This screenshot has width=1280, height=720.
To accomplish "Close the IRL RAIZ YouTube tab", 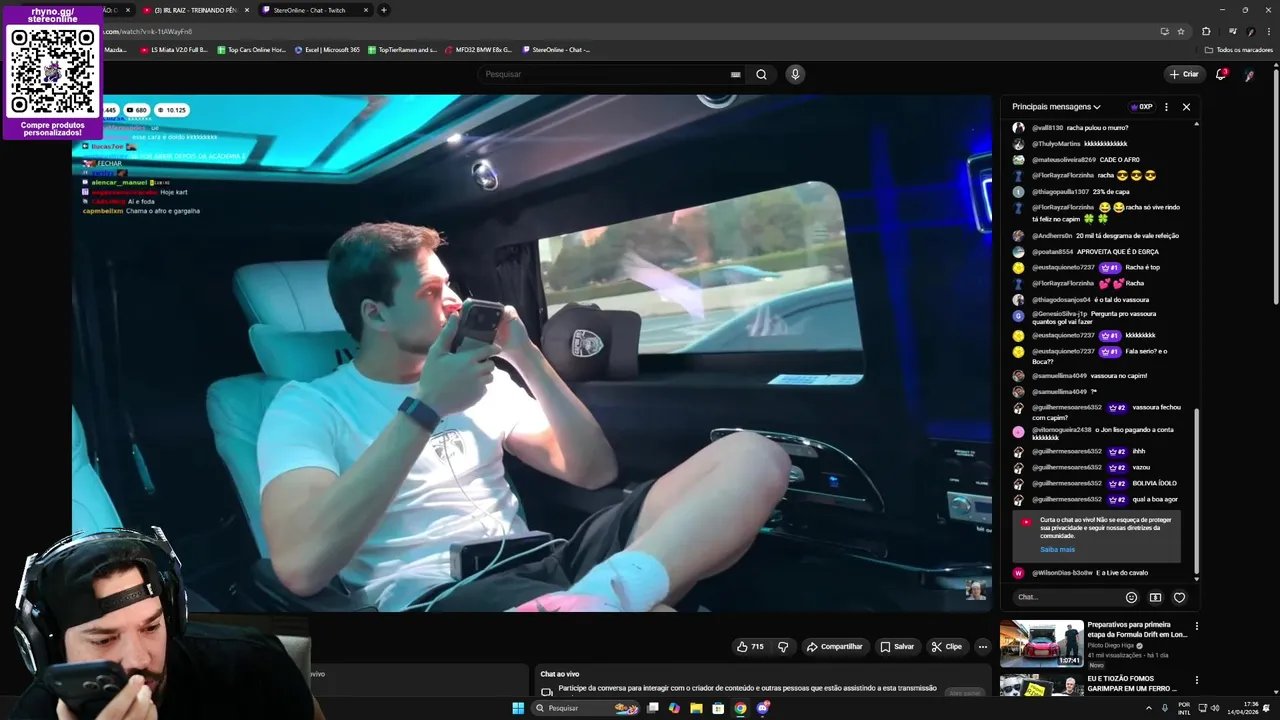I will click(x=246, y=10).
